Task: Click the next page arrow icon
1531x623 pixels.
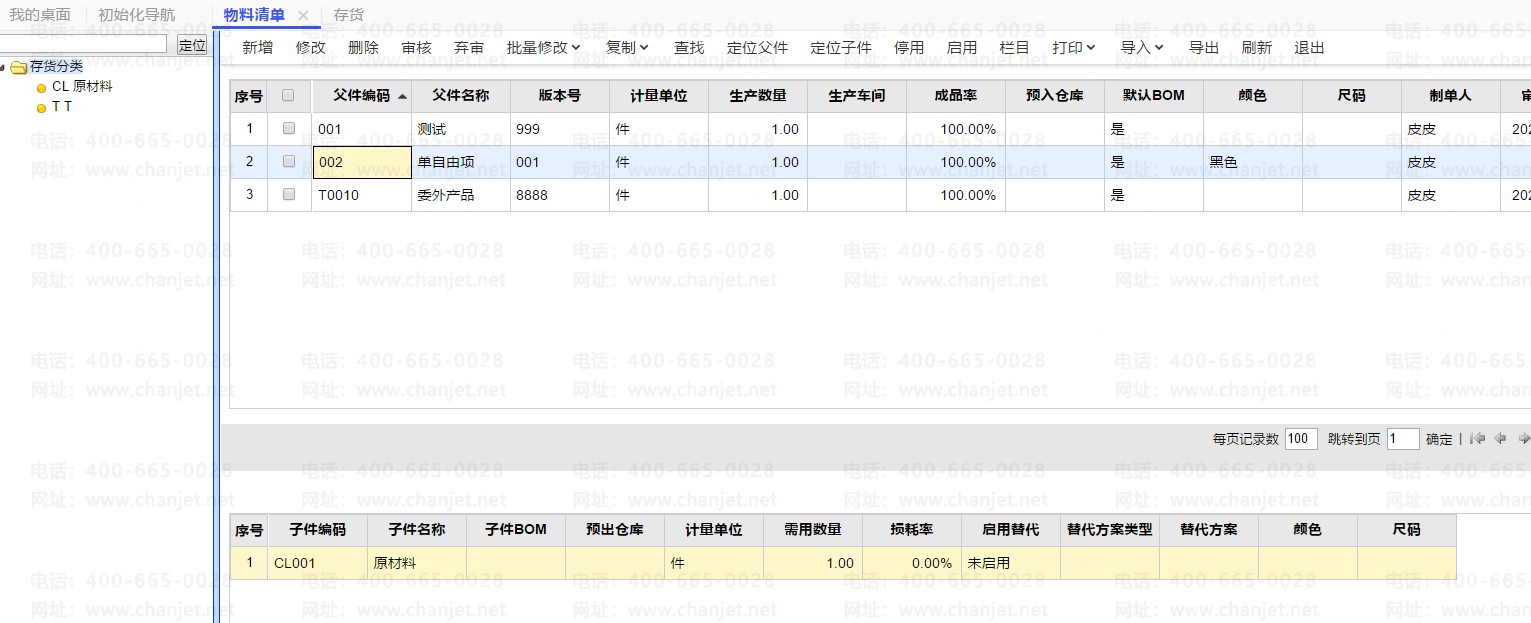Action: tap(1524, 438)
